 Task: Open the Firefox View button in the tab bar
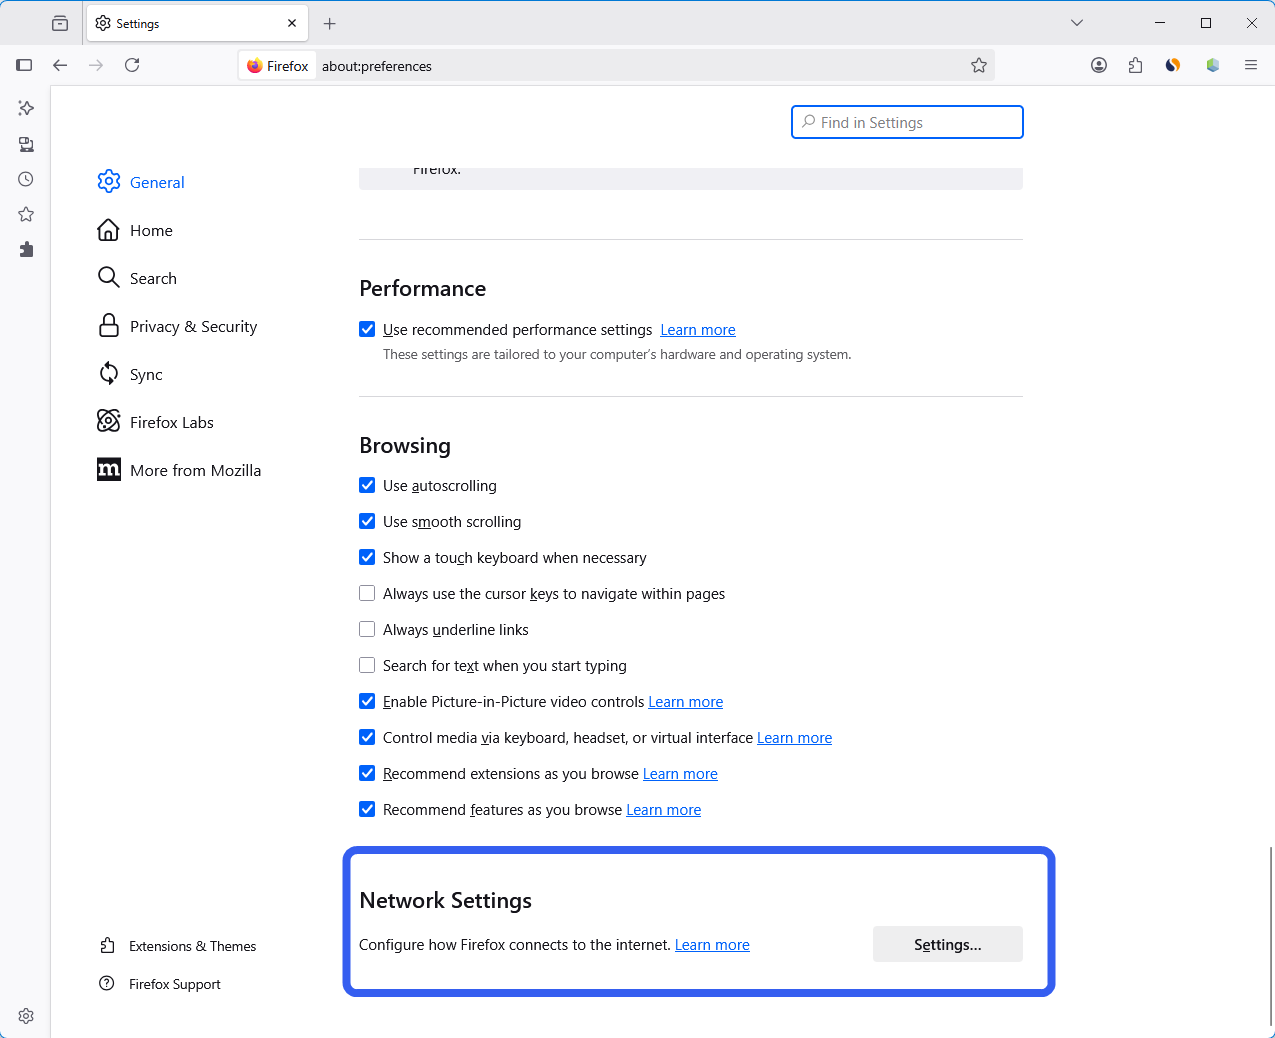[60, 23]
